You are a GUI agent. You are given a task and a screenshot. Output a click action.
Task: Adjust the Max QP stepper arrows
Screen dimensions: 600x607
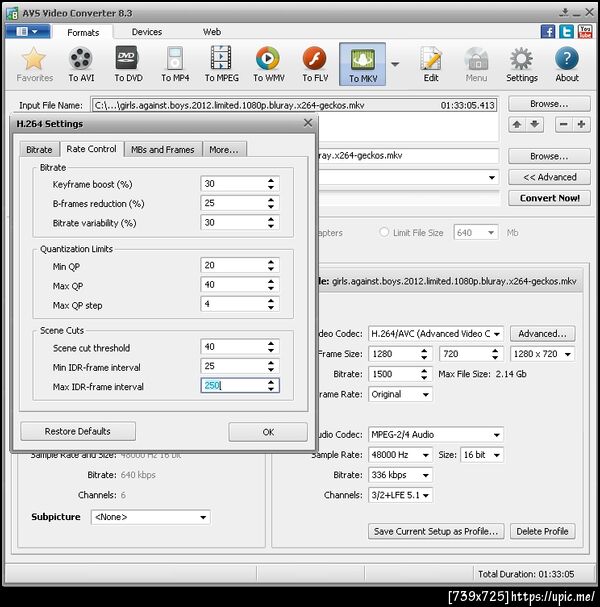[271, 285]
